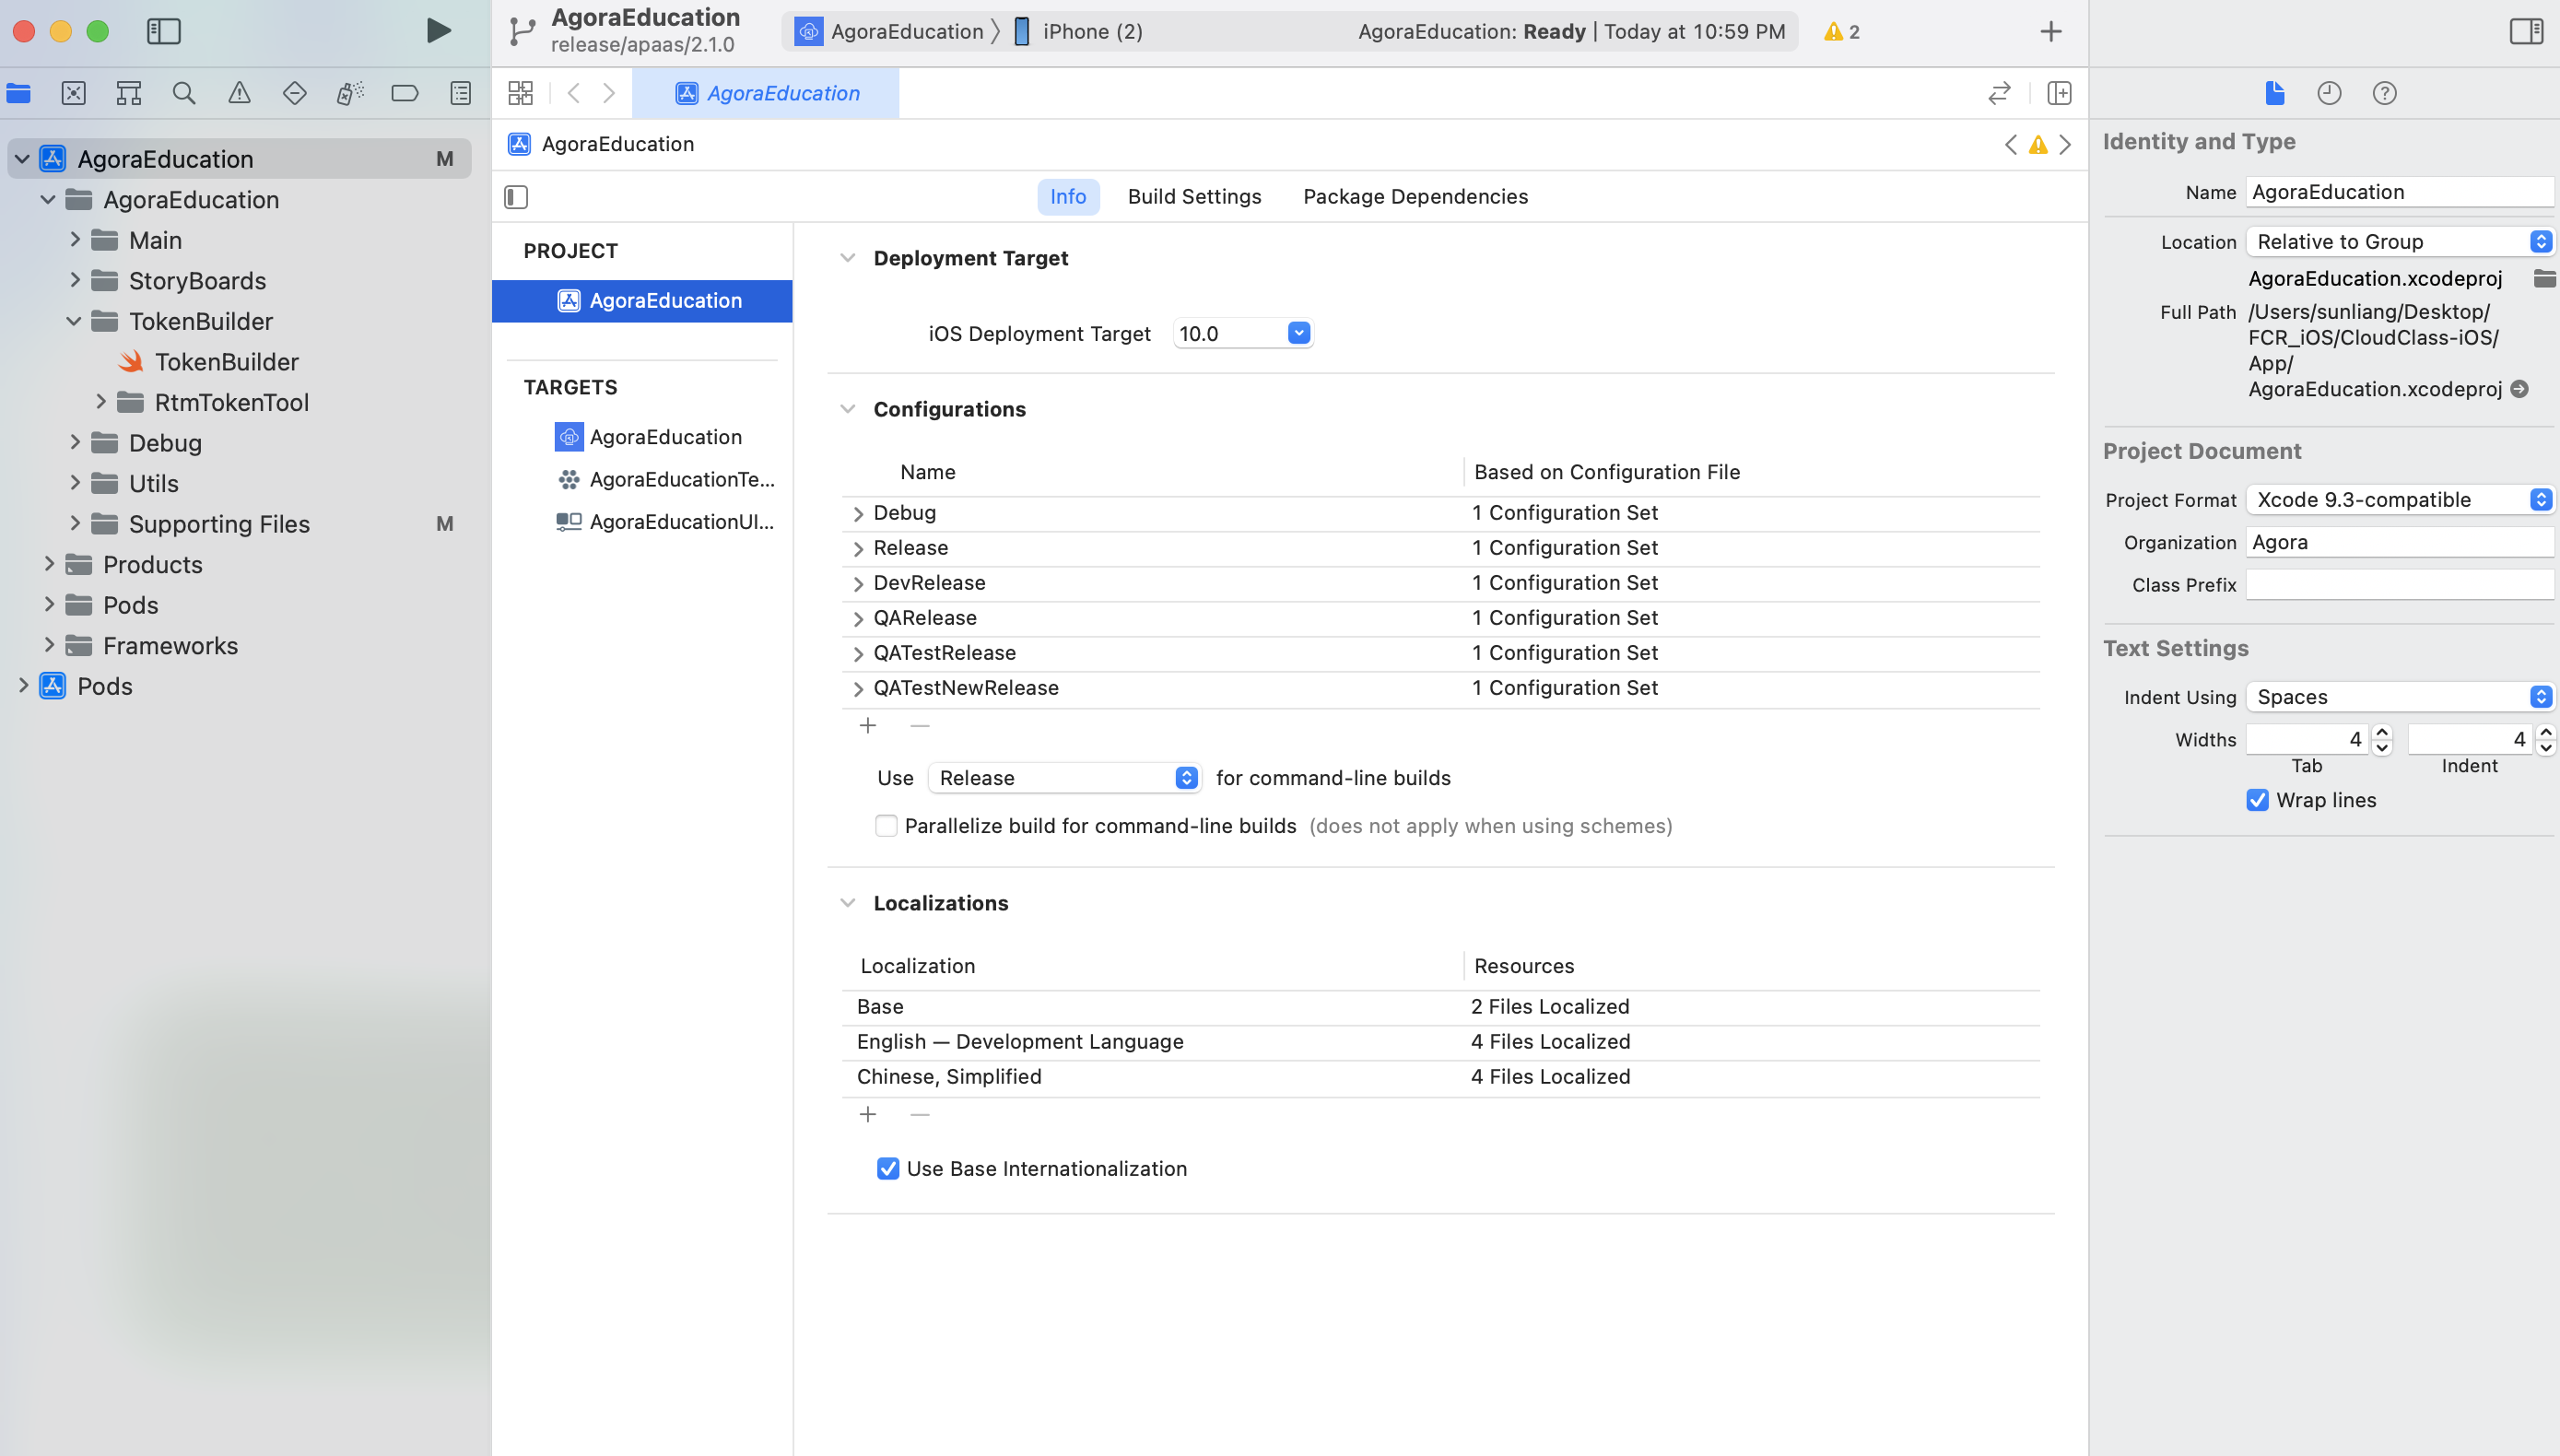Screen dimensions: 2560x1456
Task: Click the Organization field containing Agora
Action: click(x=2400, y=542)
